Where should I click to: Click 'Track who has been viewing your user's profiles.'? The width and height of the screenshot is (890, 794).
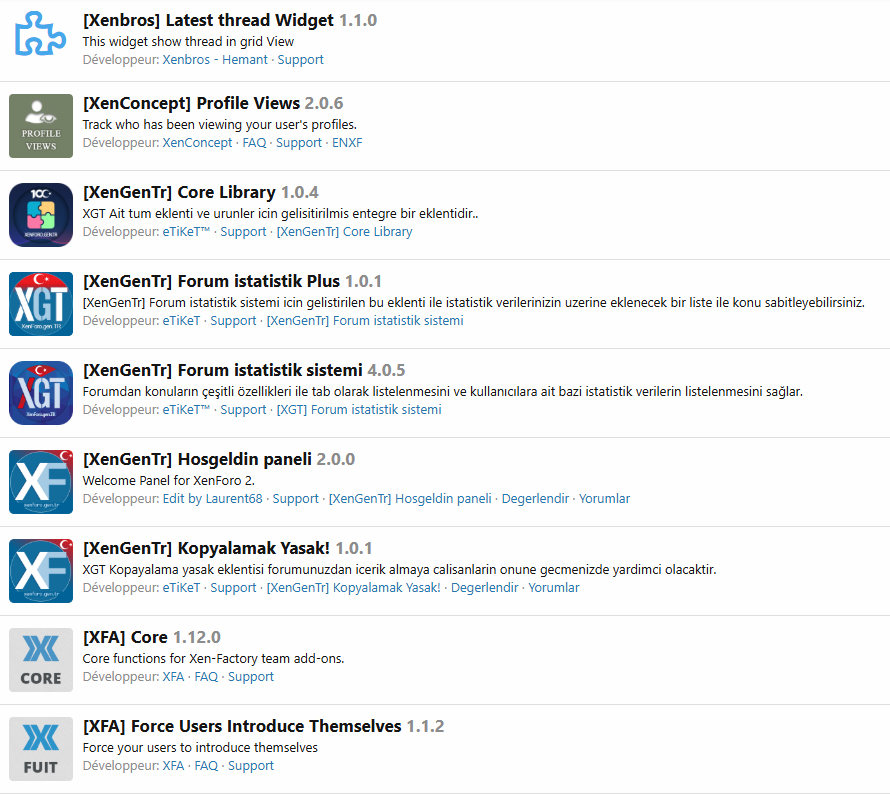coord(220,125)
